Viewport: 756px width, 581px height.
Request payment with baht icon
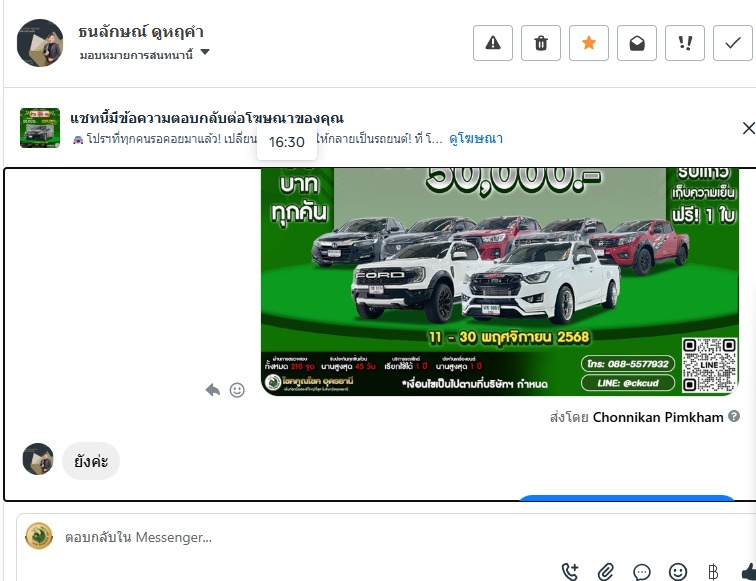713,572
